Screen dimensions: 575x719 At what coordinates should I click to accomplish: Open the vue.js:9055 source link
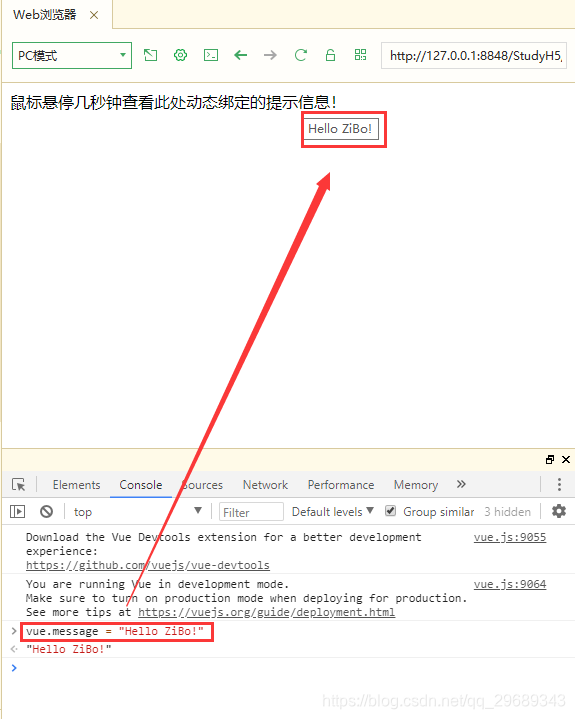tap(510, 537)
